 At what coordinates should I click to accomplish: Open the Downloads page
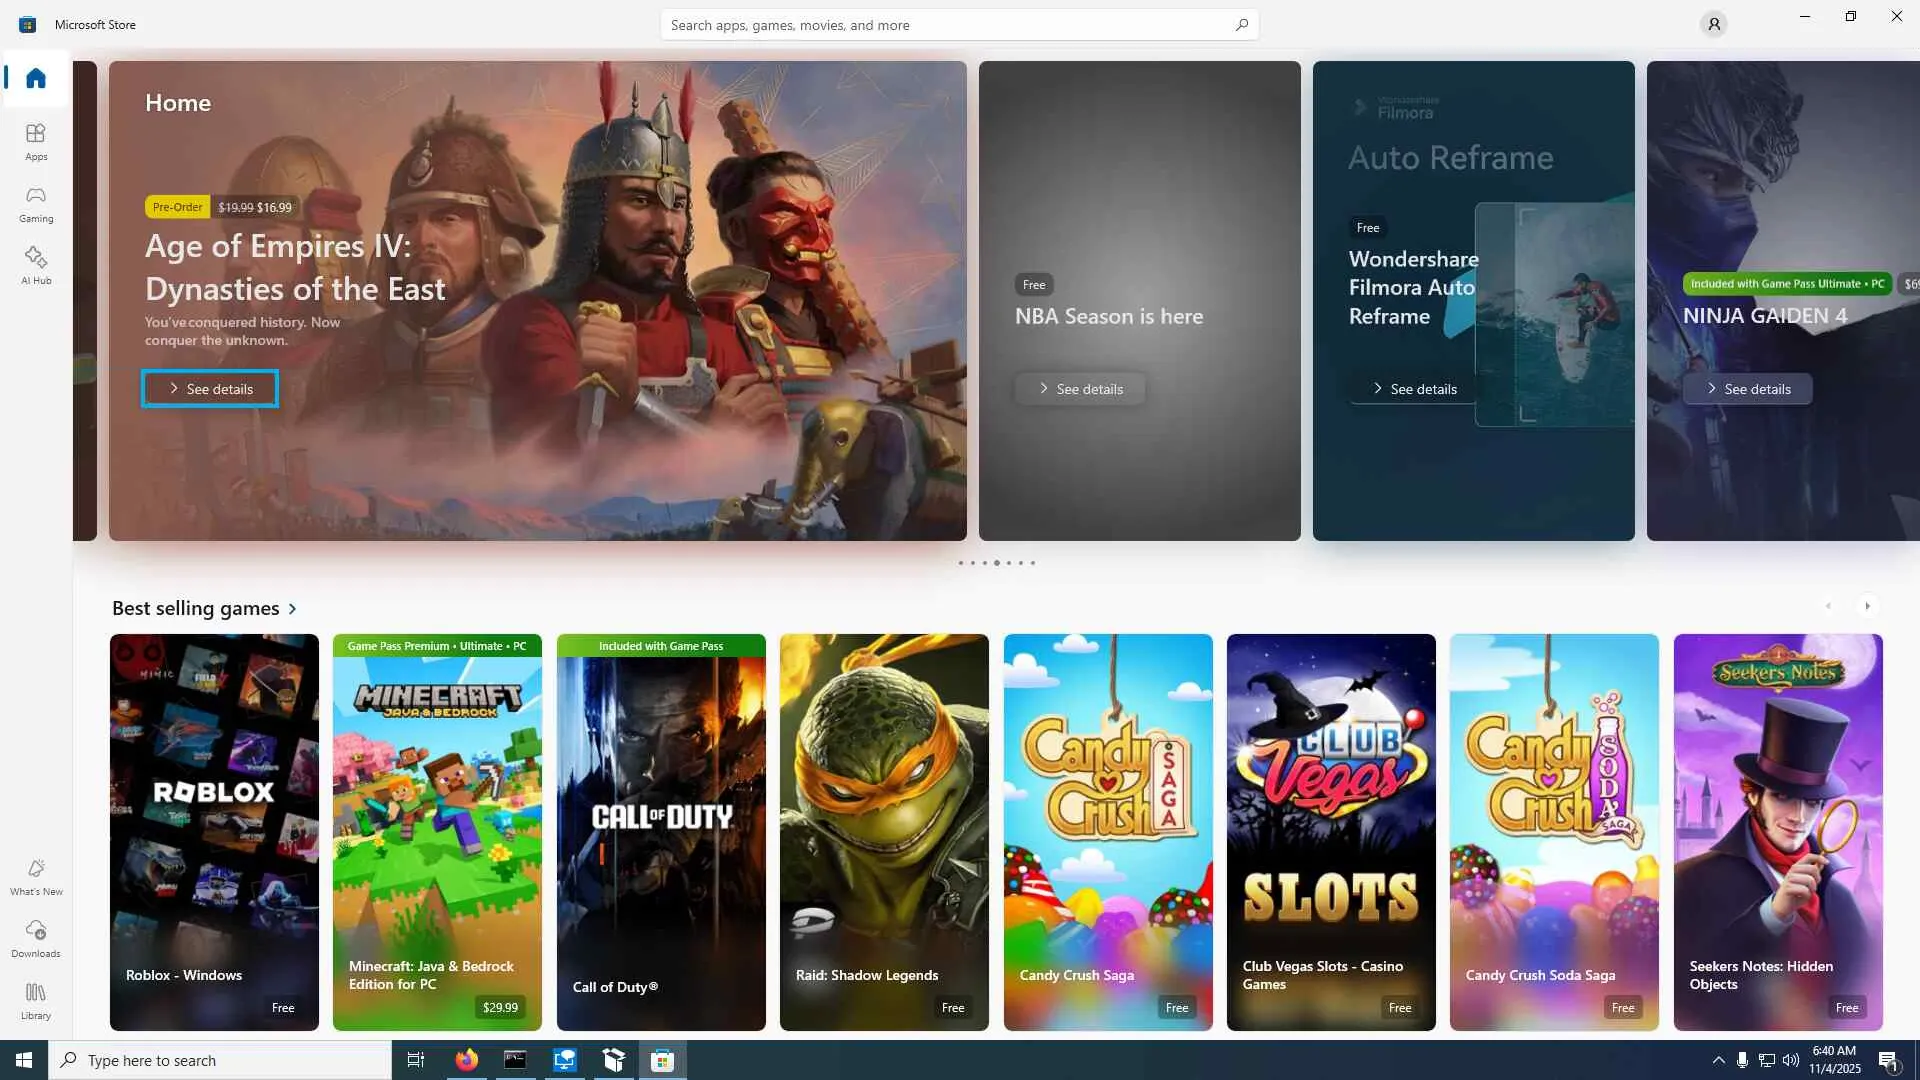36,938
